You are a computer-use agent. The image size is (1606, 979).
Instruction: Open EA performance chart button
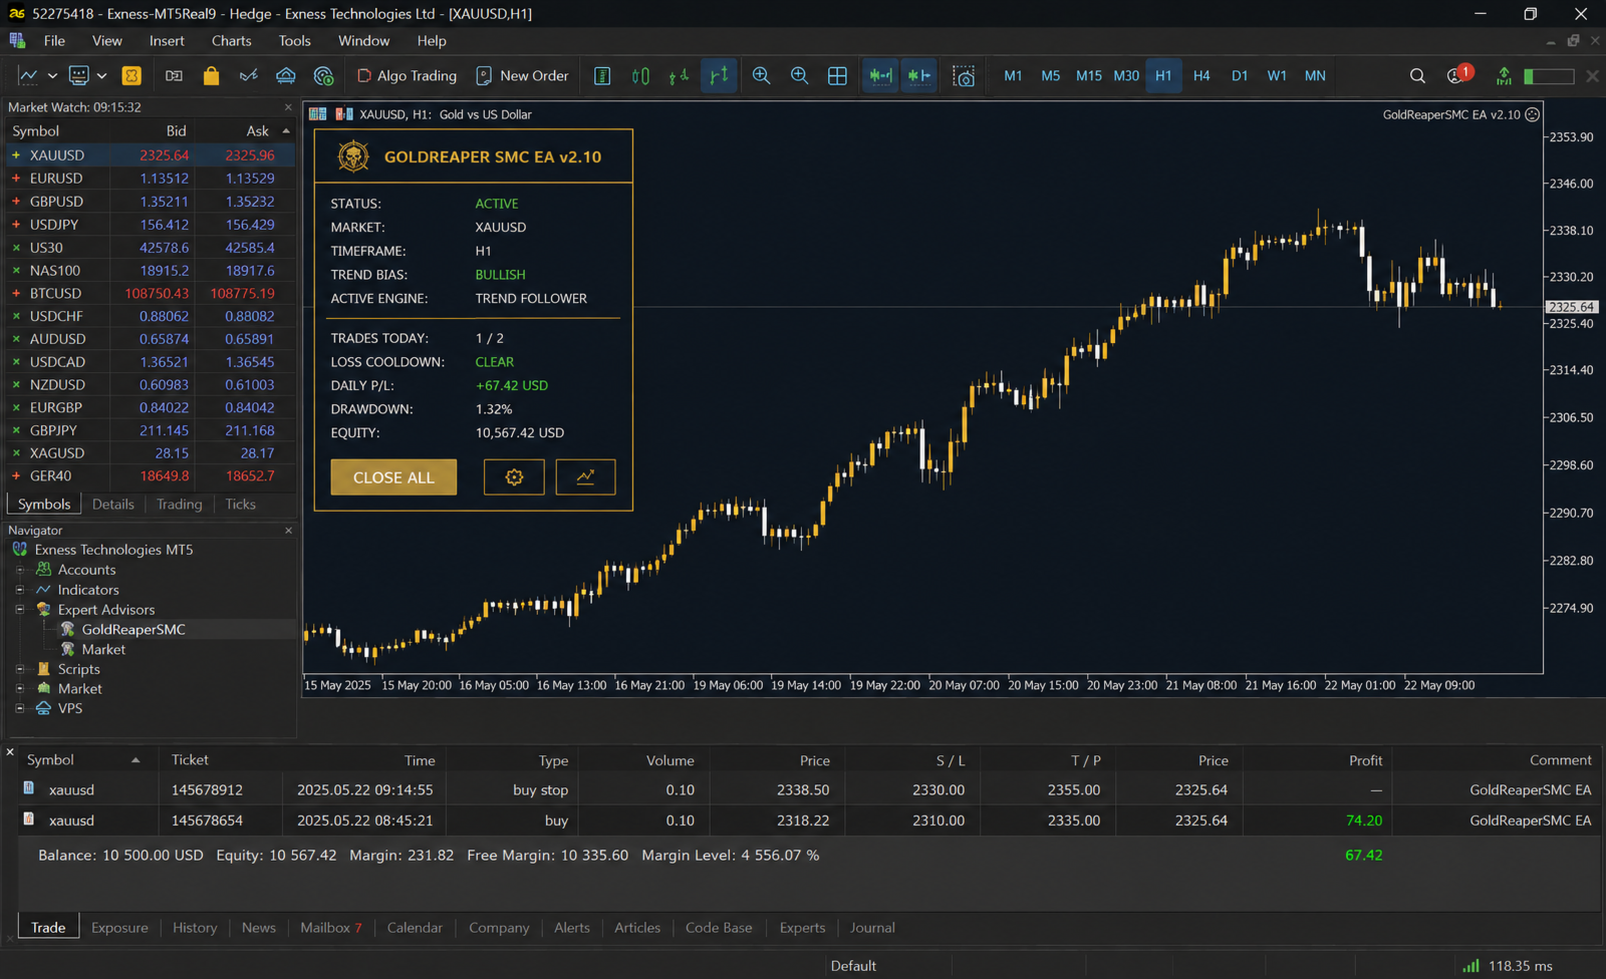pos(585,477)
